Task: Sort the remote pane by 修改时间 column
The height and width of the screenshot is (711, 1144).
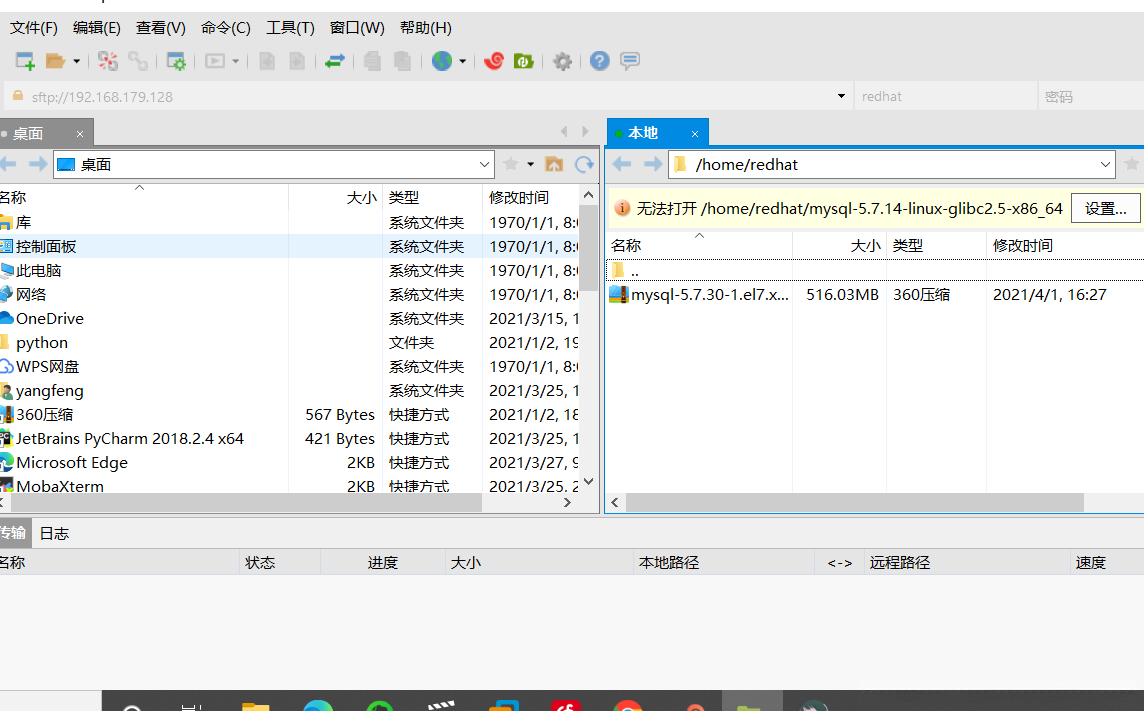Action: coord(1064,246)
